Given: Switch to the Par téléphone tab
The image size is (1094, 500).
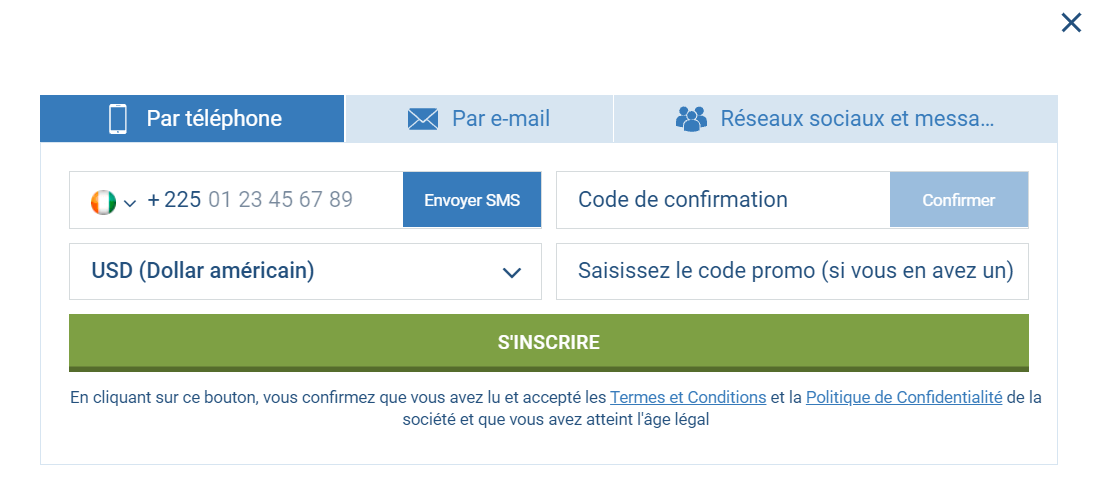Looking at the screenshot, I should pyautogui.click(x=192, y=119).
